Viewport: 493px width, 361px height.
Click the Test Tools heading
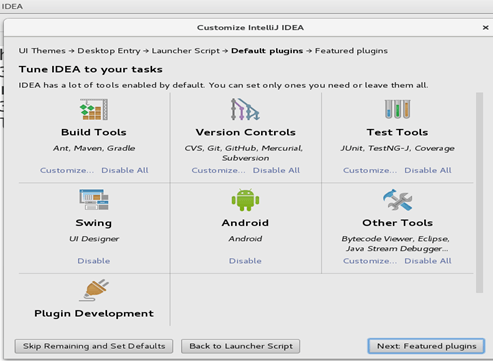(397, 132)
